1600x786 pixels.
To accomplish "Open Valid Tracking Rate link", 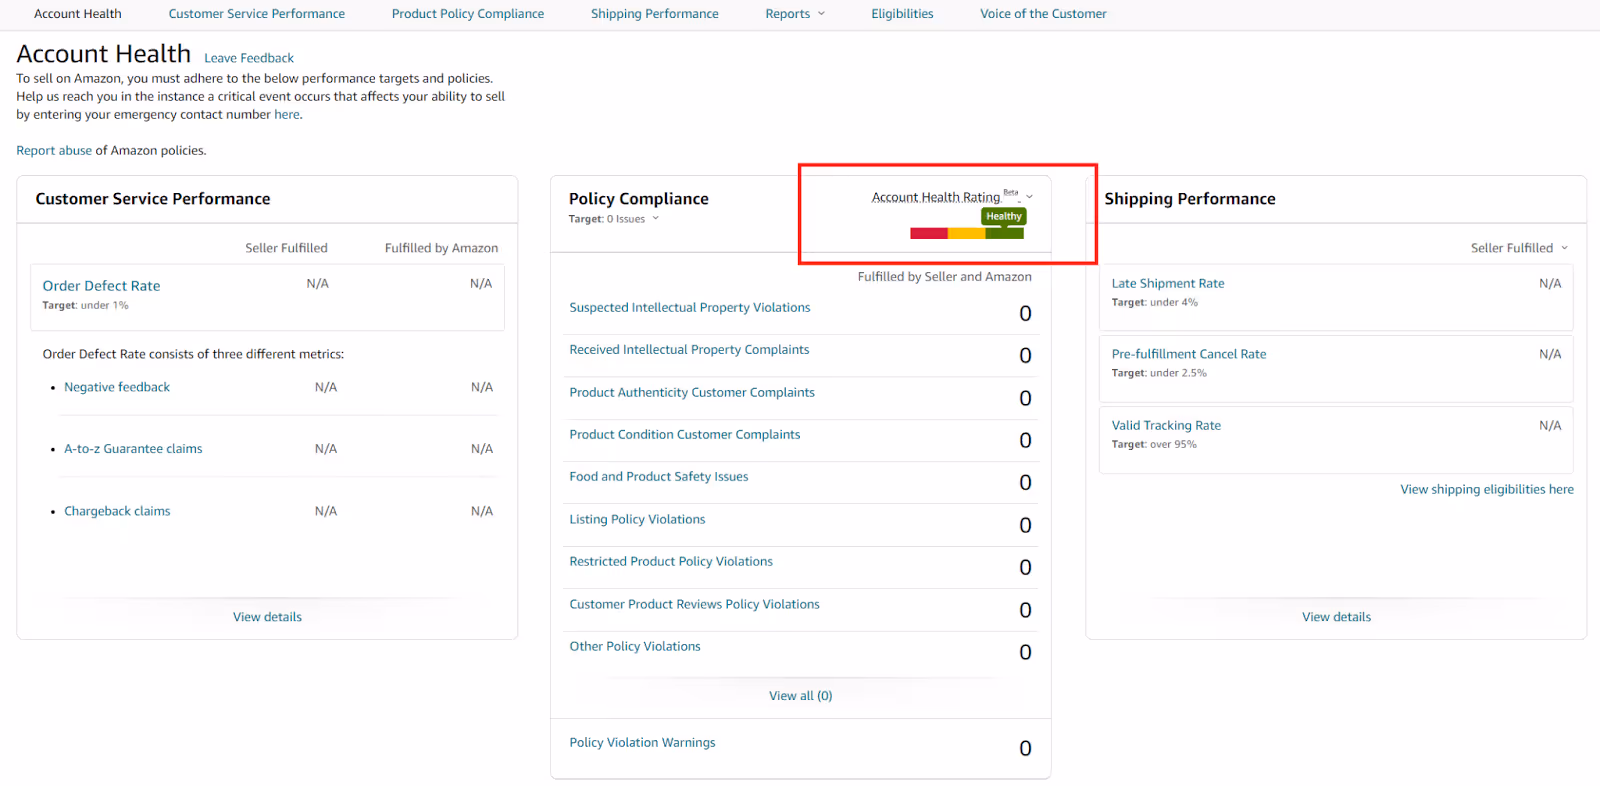I will click(x=1166, y=426).
